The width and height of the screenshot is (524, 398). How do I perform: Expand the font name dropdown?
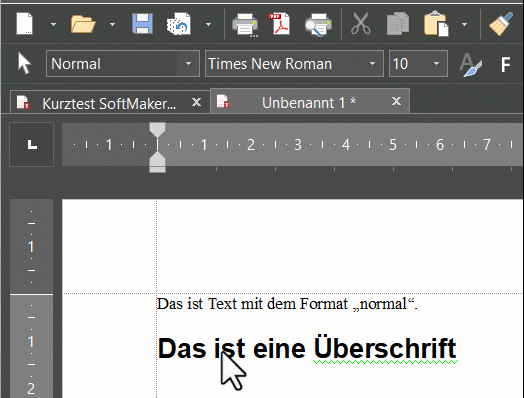pyautogui.click(x=372, y=63)
